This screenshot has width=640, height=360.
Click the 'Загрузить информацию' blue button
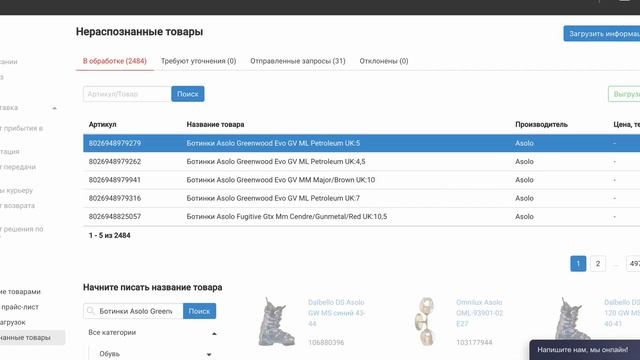(602, 33)
